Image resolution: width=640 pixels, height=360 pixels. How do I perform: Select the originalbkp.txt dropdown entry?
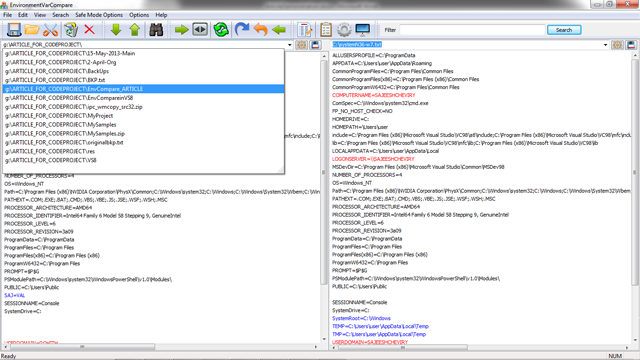click(143, 142)
